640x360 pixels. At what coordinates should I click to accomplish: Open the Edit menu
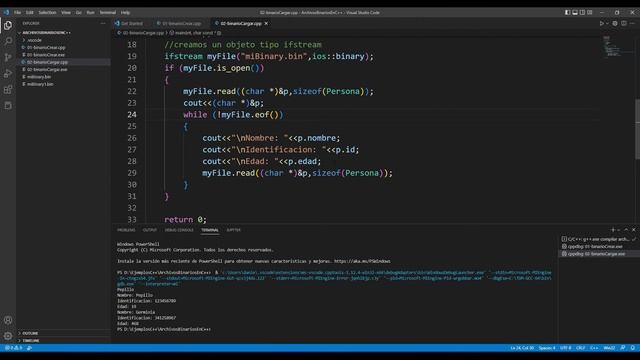click(29, 12)
